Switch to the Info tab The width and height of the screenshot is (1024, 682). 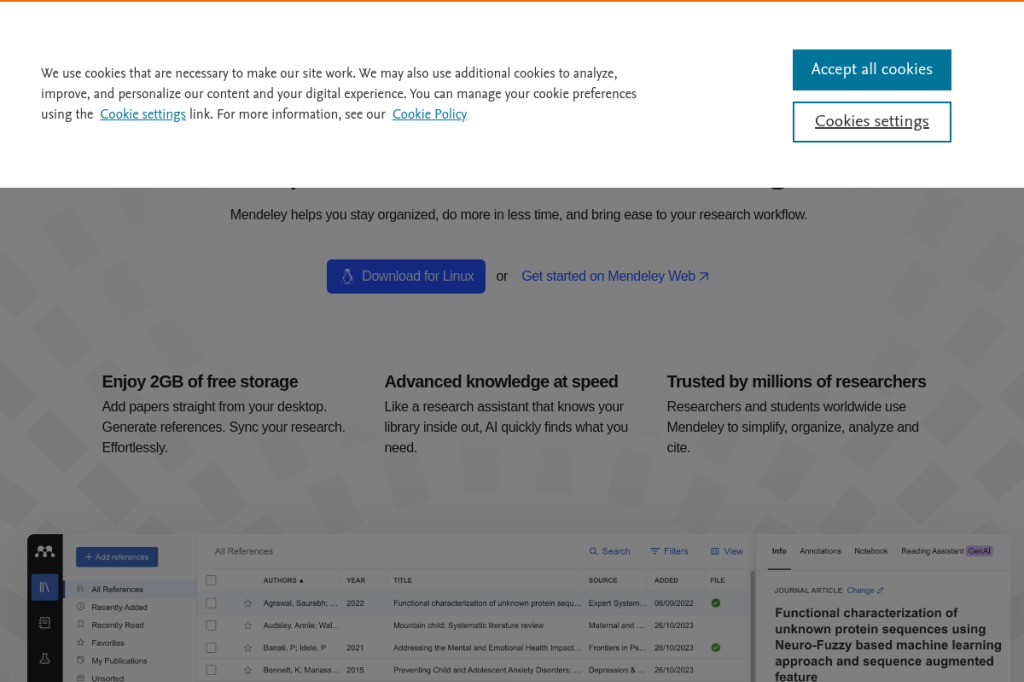point(779,551)
